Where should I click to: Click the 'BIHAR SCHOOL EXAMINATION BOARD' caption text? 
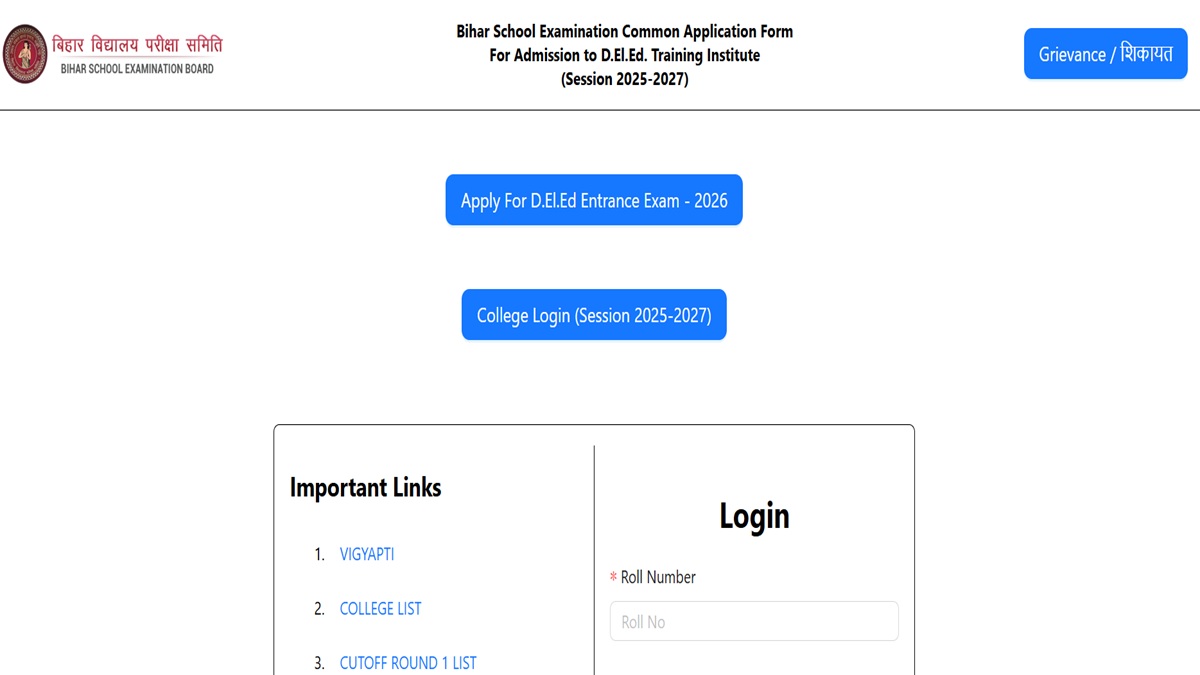[137, 69]
